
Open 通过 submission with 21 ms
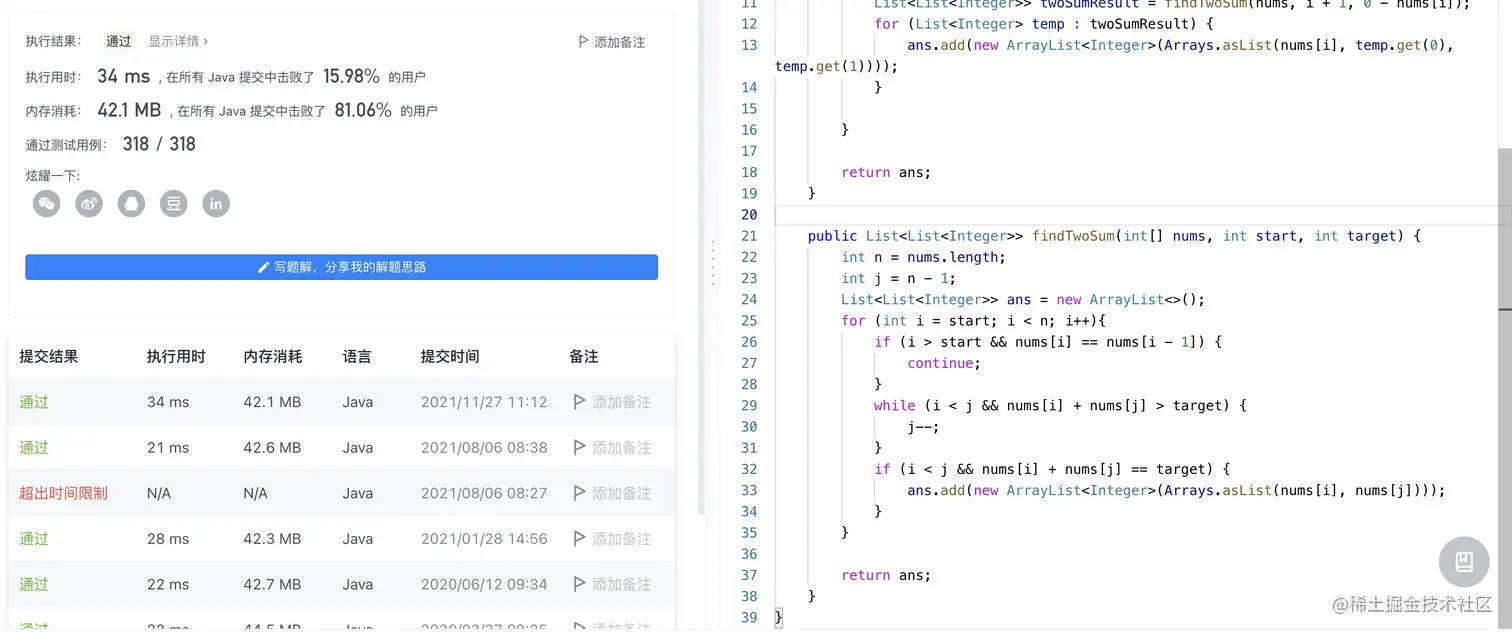tap(34, 448)
